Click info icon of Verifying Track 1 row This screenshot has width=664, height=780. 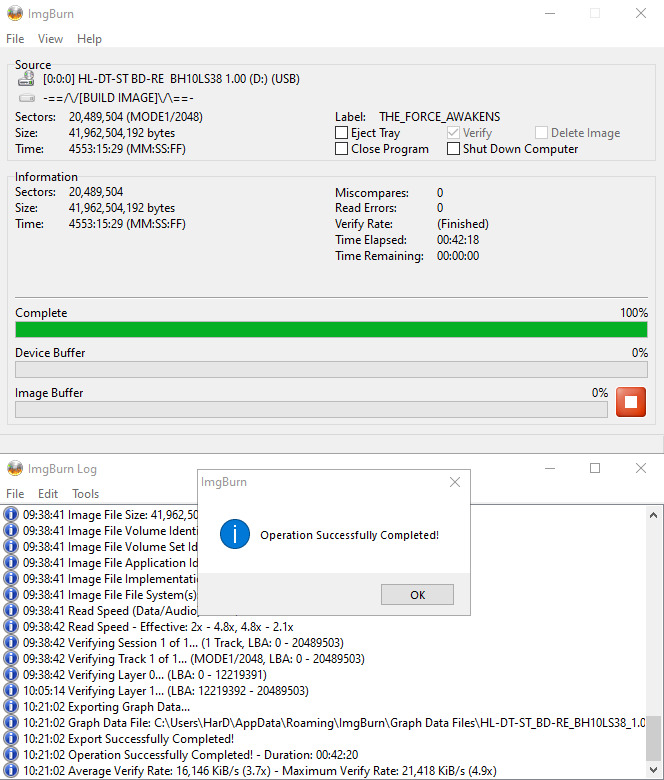[x=11, y=658]
